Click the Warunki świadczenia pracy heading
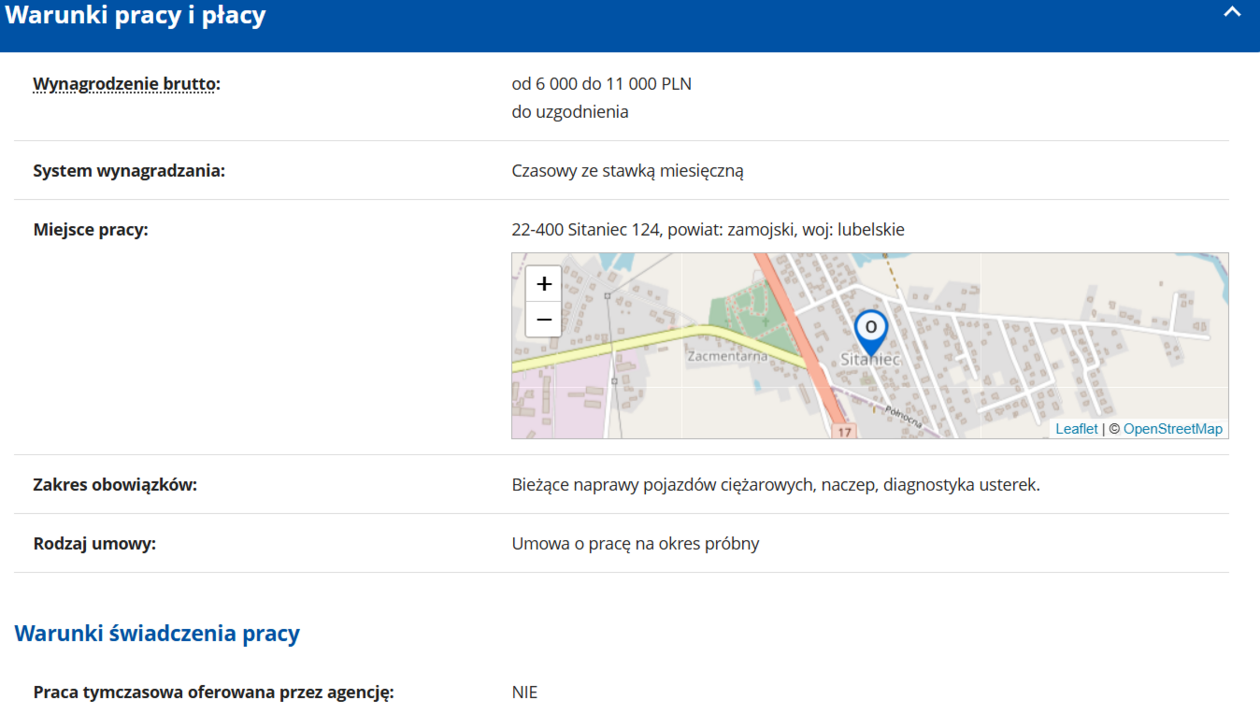1260x714 pixels. pos(157,634)
